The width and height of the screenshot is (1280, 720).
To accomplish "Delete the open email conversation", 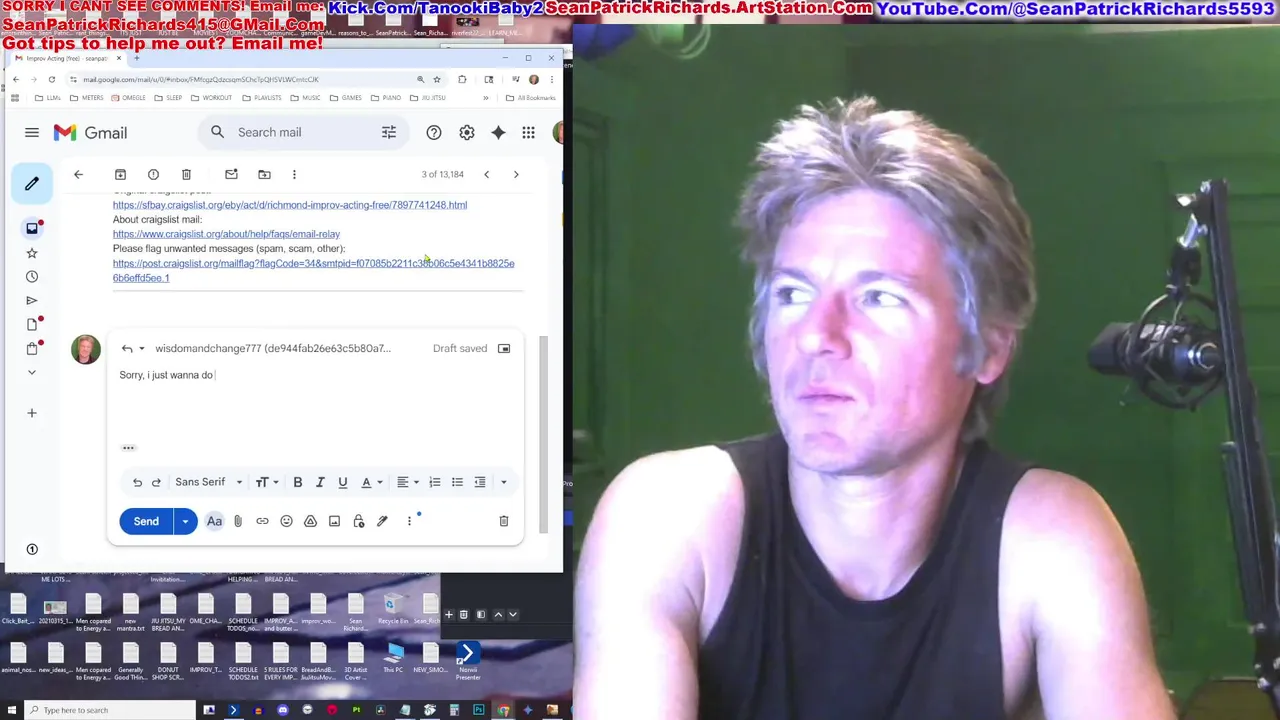I will [x=186, y=174].
